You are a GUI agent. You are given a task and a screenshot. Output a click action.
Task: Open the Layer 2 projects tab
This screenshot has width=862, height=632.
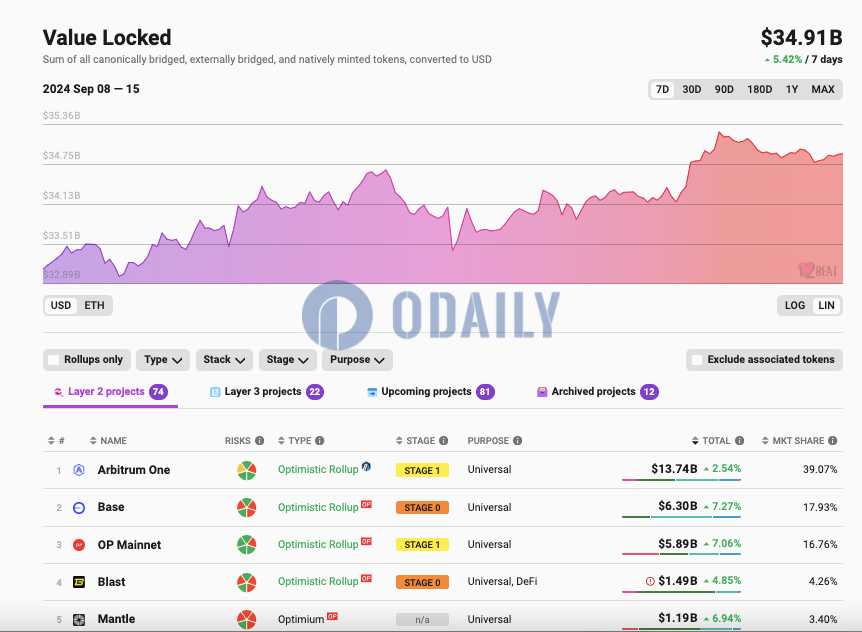[x=110, y=392]
